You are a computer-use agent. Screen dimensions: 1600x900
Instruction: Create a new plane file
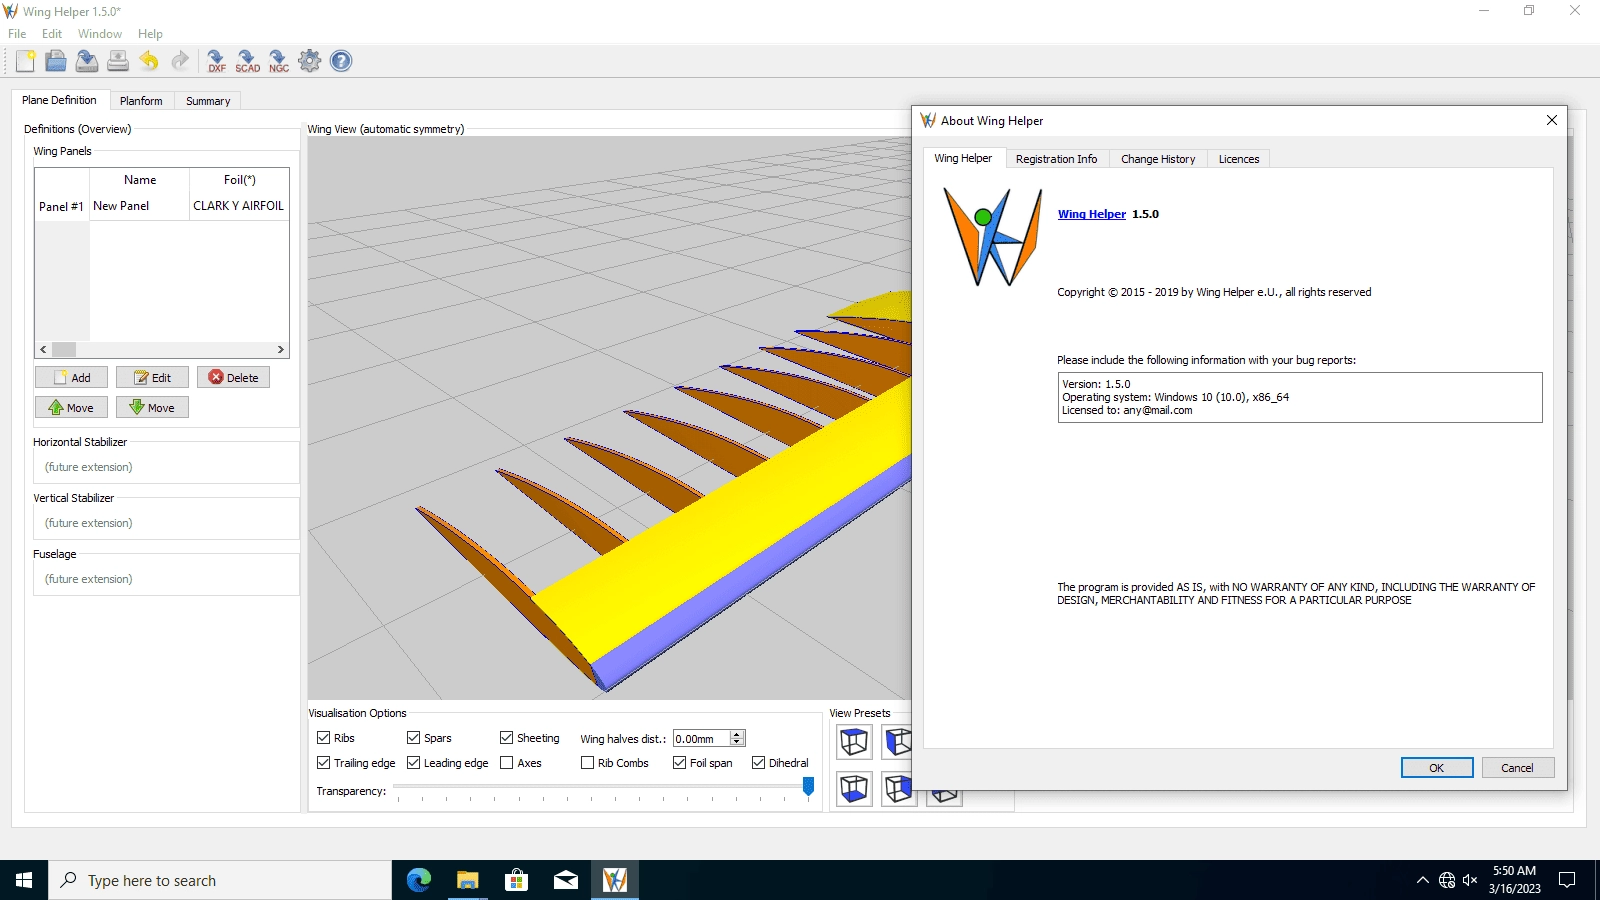coord(25,61)
